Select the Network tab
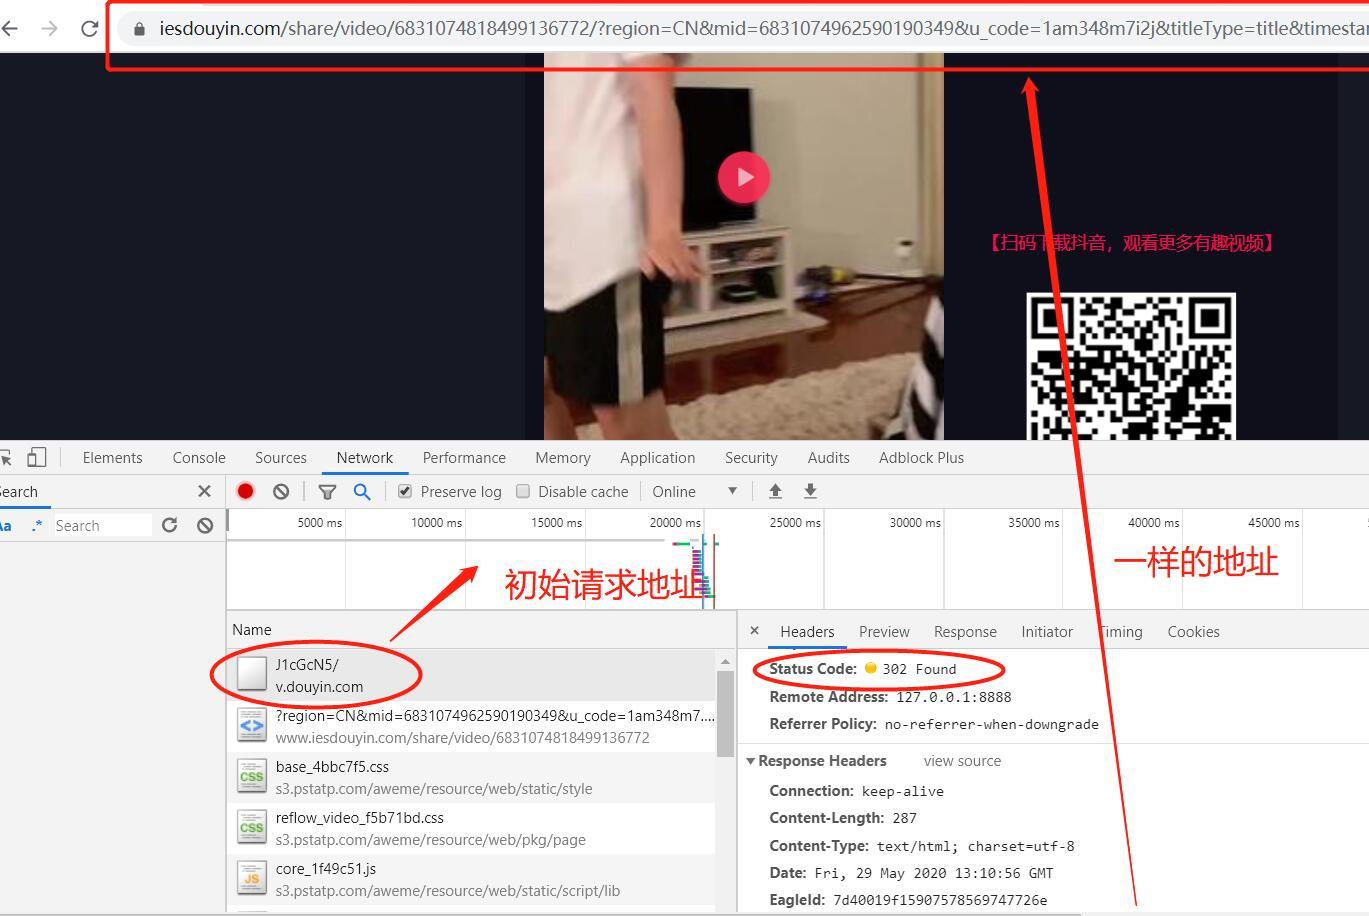Image resolution: width=1369 pixels, height=916 pixels. [365, 457]
